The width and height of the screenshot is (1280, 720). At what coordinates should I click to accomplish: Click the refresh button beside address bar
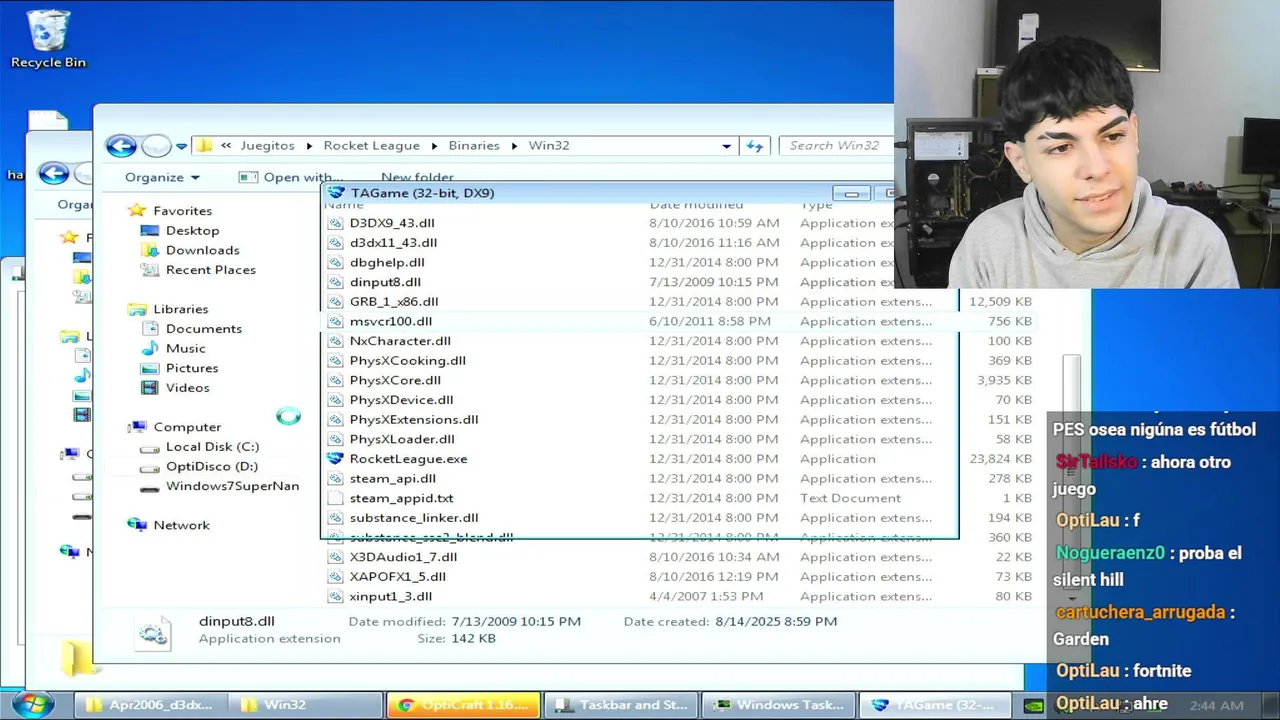tap(755, 146)
